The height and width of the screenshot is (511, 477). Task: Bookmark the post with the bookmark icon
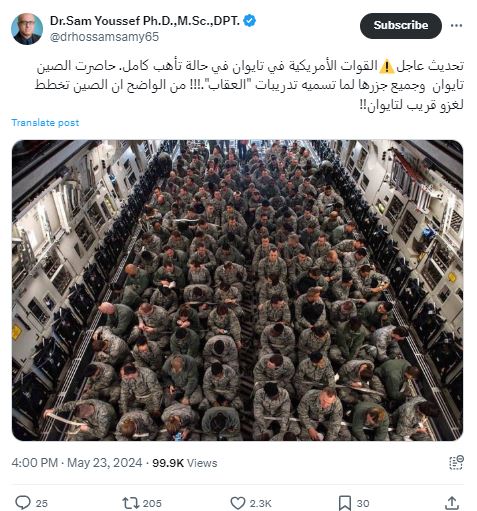point(345,503)
